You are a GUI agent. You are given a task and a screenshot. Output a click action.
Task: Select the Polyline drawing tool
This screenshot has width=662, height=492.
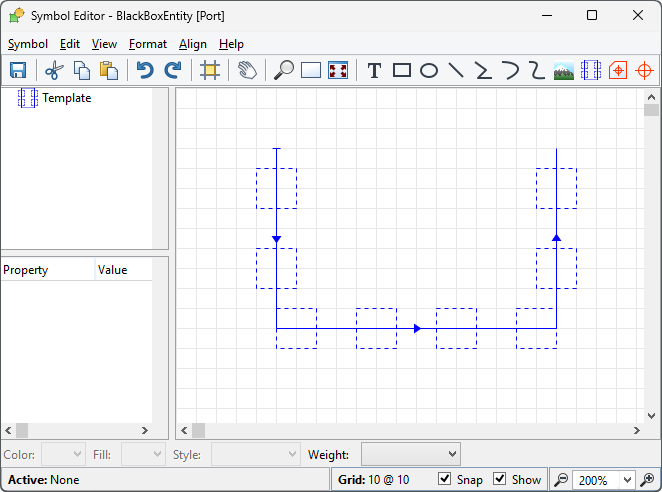[483, 71]
